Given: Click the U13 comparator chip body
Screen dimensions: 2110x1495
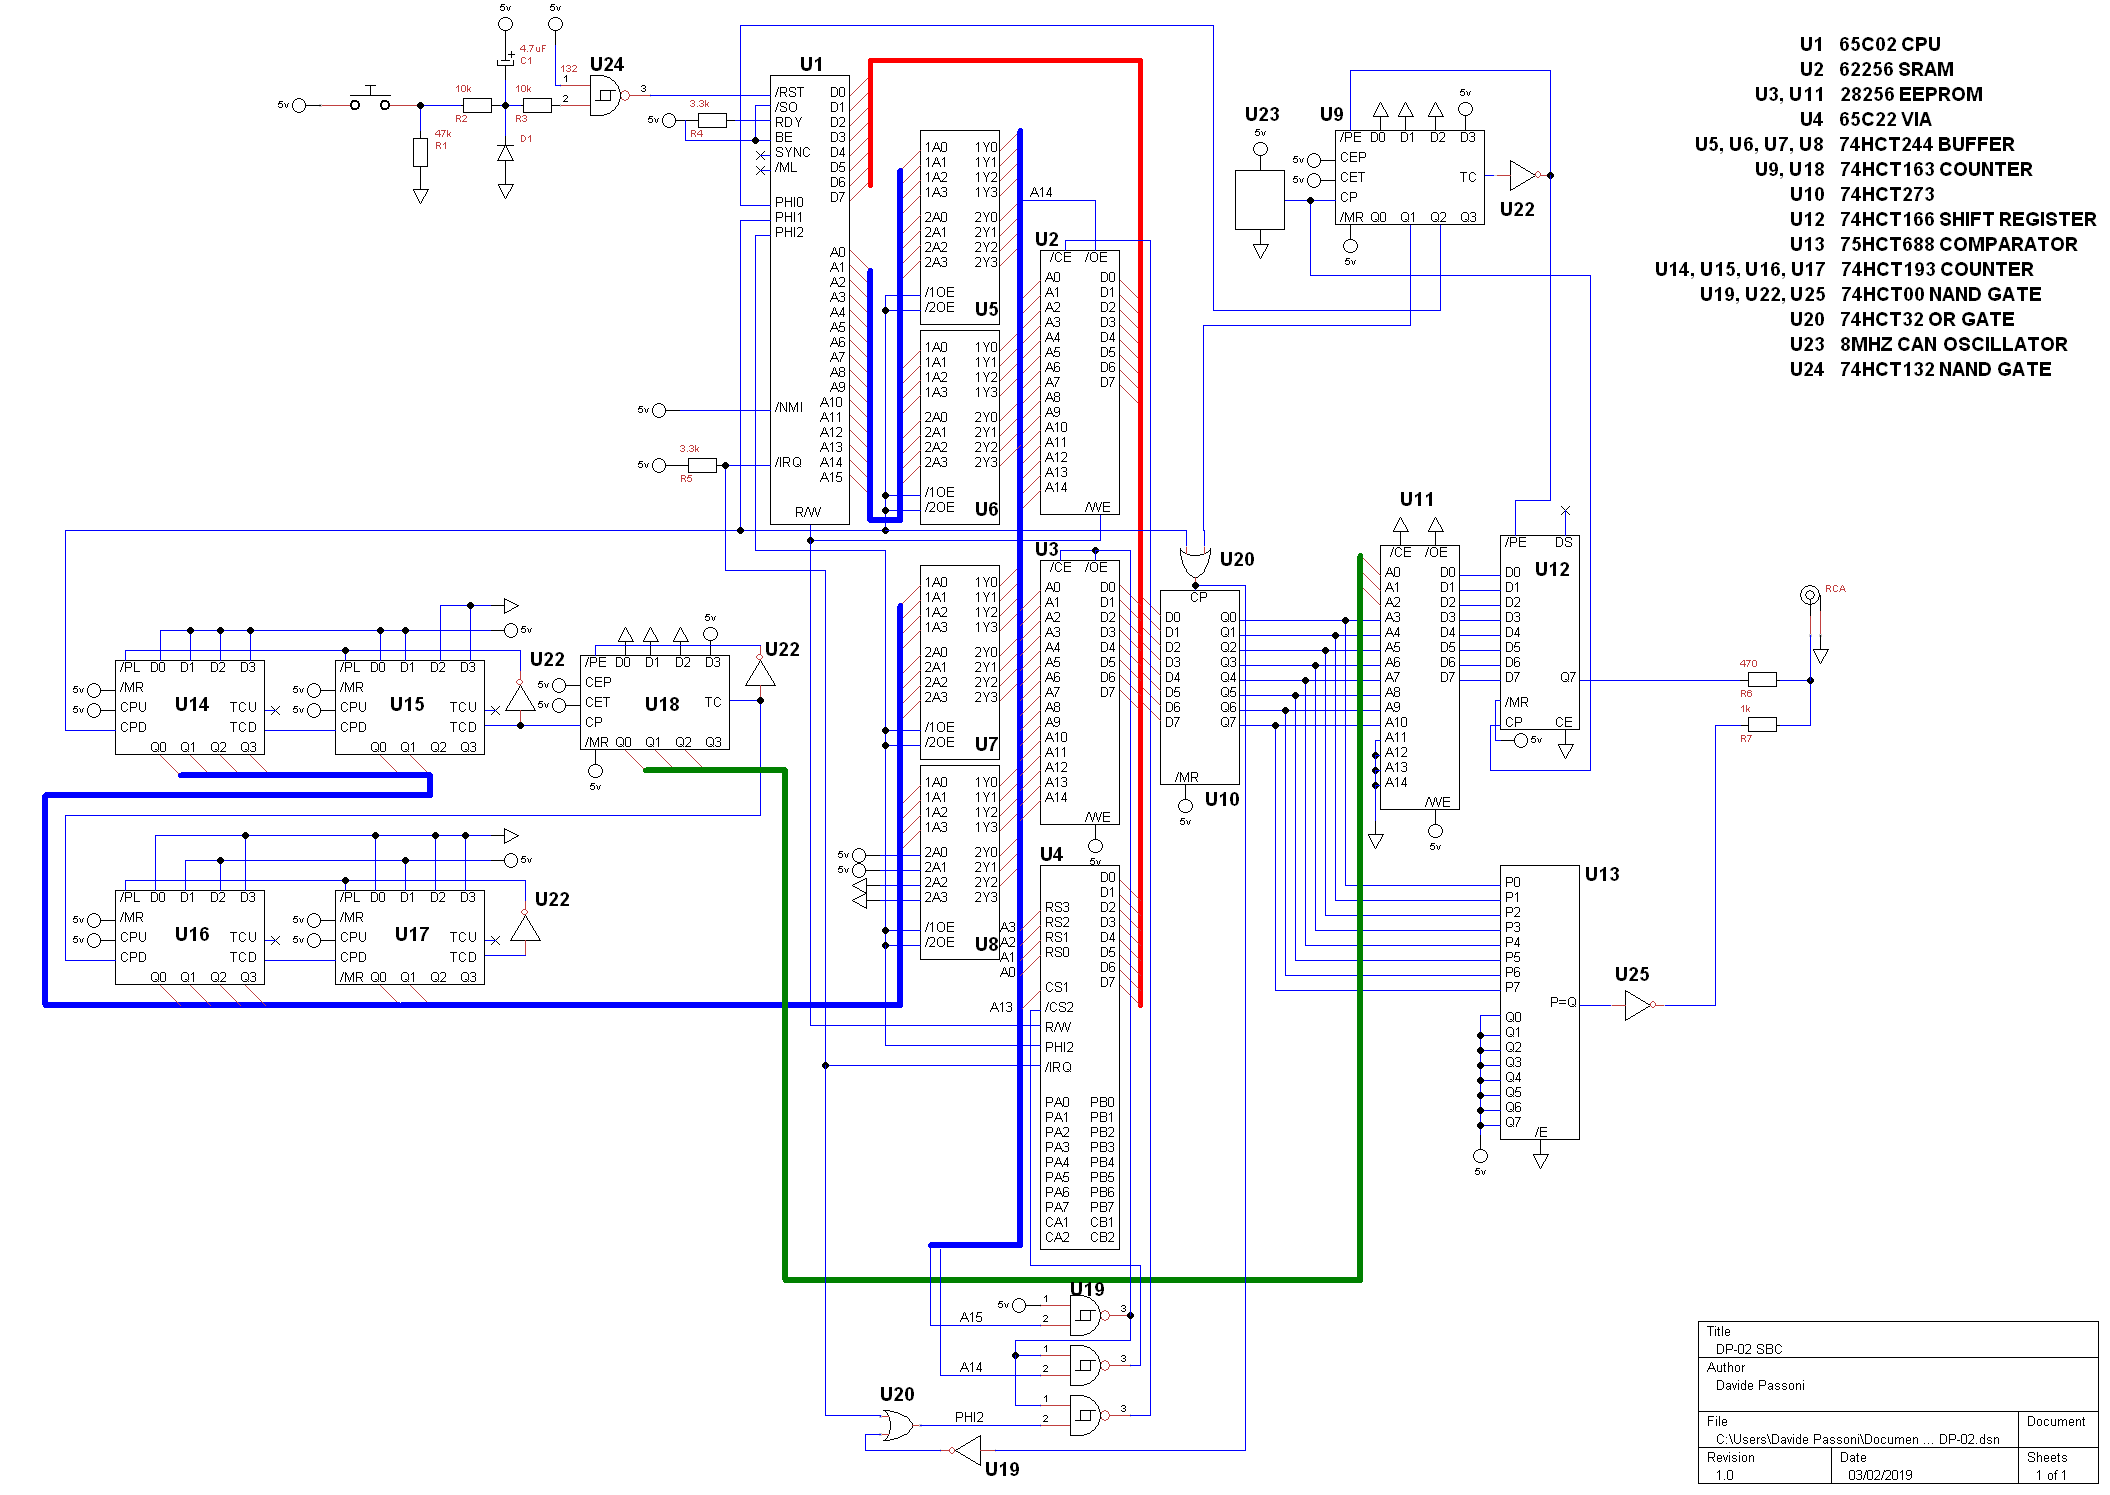Looking at the screenshot, I should (1540, 950).
